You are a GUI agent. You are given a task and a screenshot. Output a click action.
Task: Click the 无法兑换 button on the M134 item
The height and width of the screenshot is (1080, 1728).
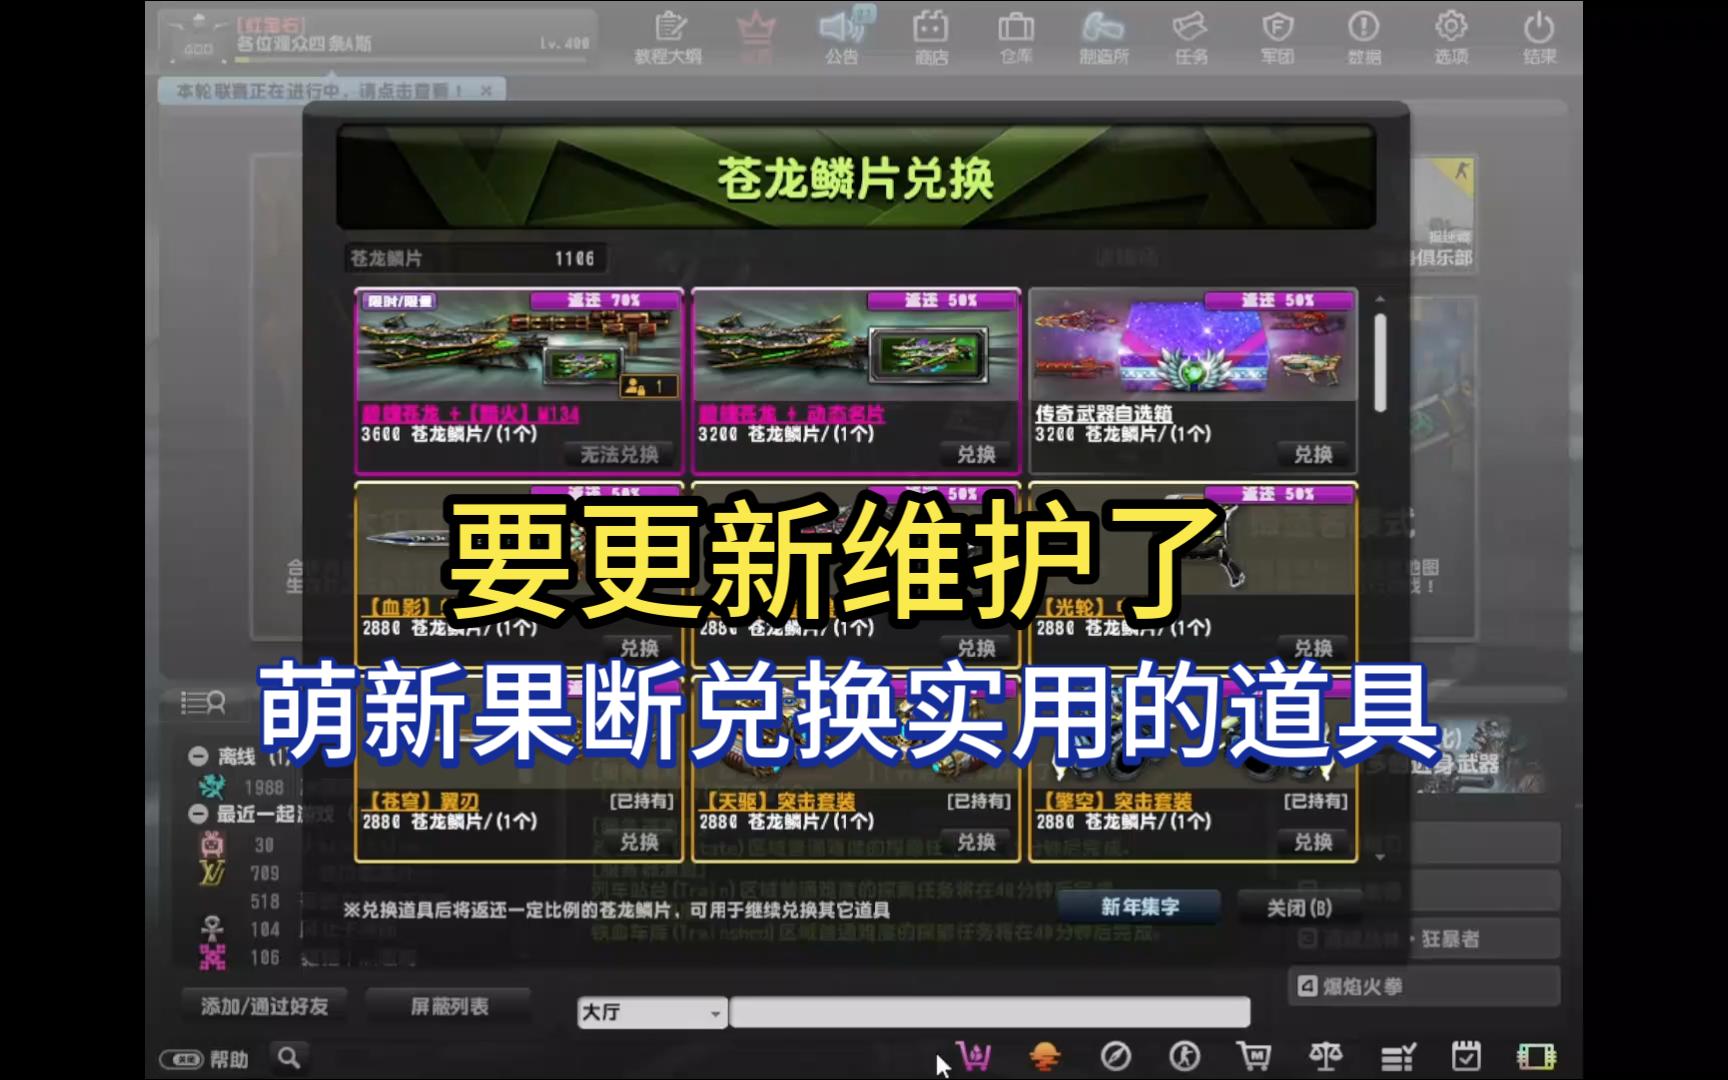(x=619, y=455)
